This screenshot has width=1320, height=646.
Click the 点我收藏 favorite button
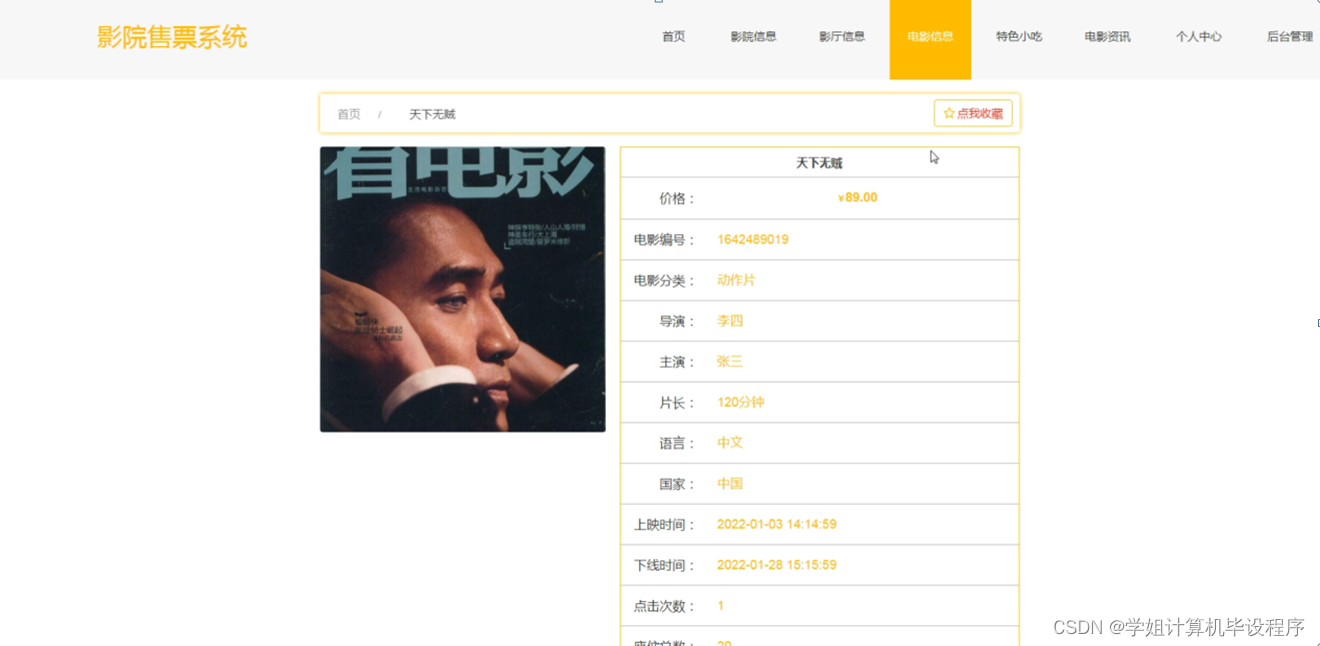tap(973, 114)
